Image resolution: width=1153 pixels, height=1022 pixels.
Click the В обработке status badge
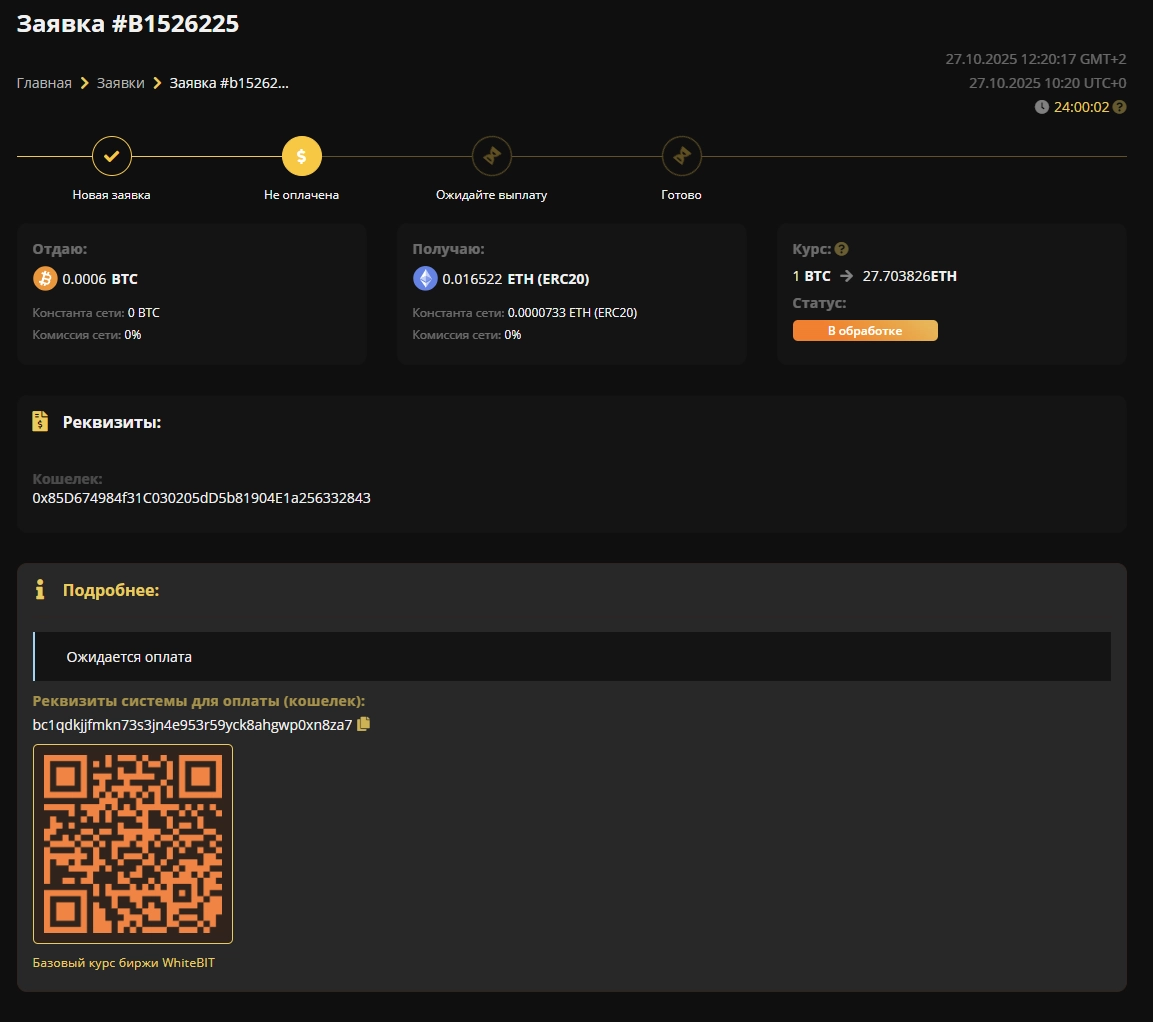[x=865, y=331]
